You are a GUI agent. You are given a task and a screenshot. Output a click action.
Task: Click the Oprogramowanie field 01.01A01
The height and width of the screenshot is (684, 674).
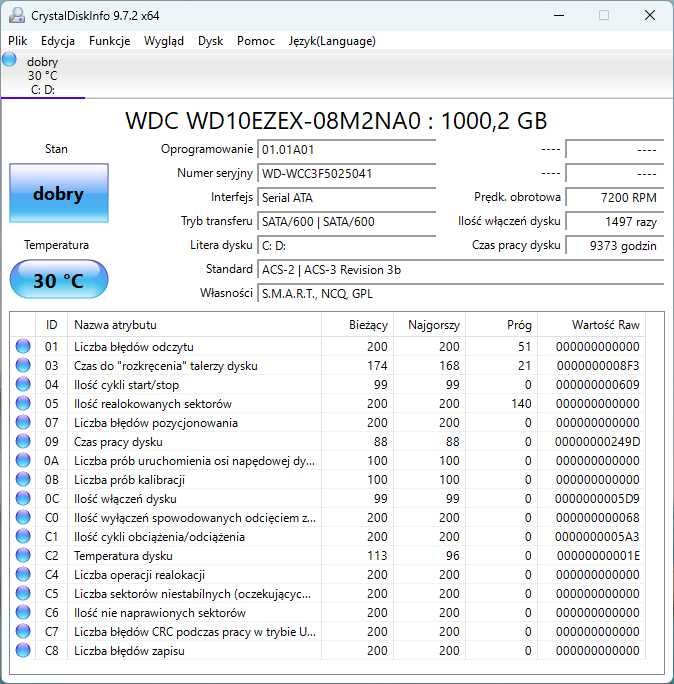coord(347,150)
